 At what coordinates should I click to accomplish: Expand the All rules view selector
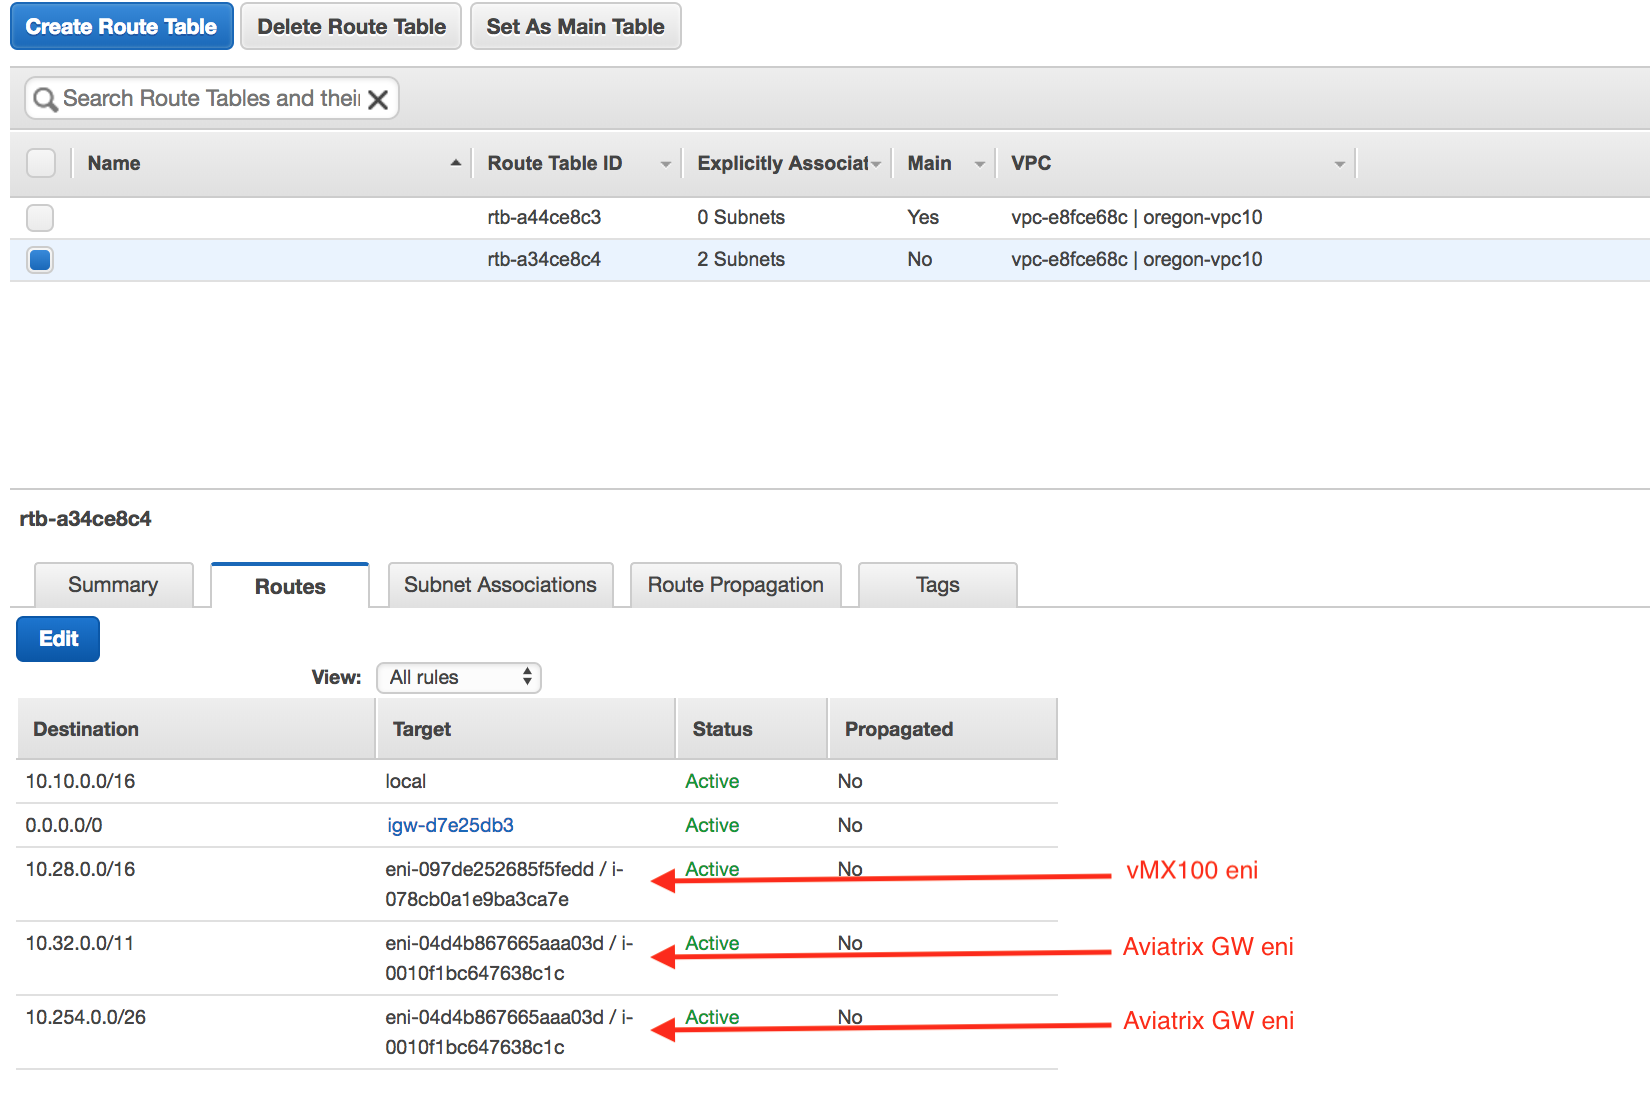point(459,678)
